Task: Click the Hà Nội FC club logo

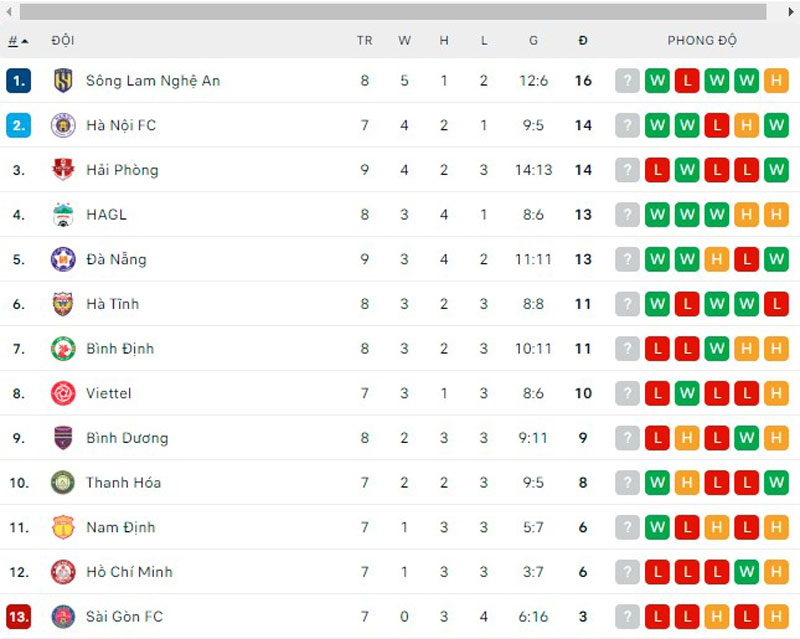Action: coord(63,126)
